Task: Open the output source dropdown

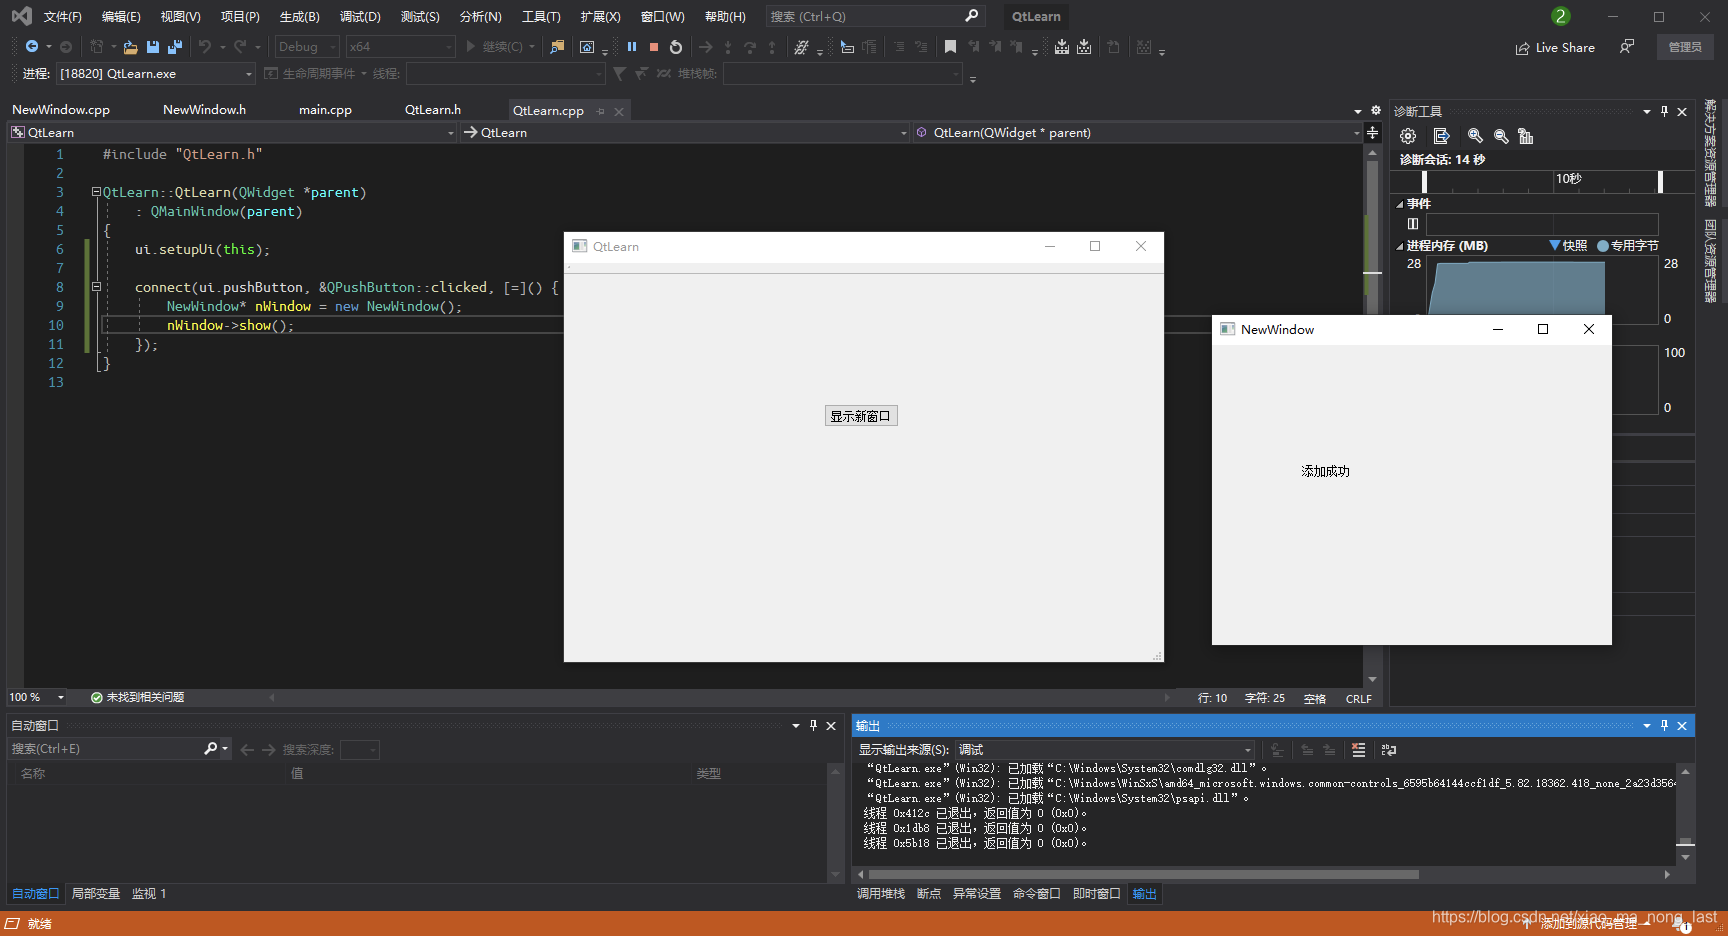Action: pyautogui.click(x=1105, y=750)
